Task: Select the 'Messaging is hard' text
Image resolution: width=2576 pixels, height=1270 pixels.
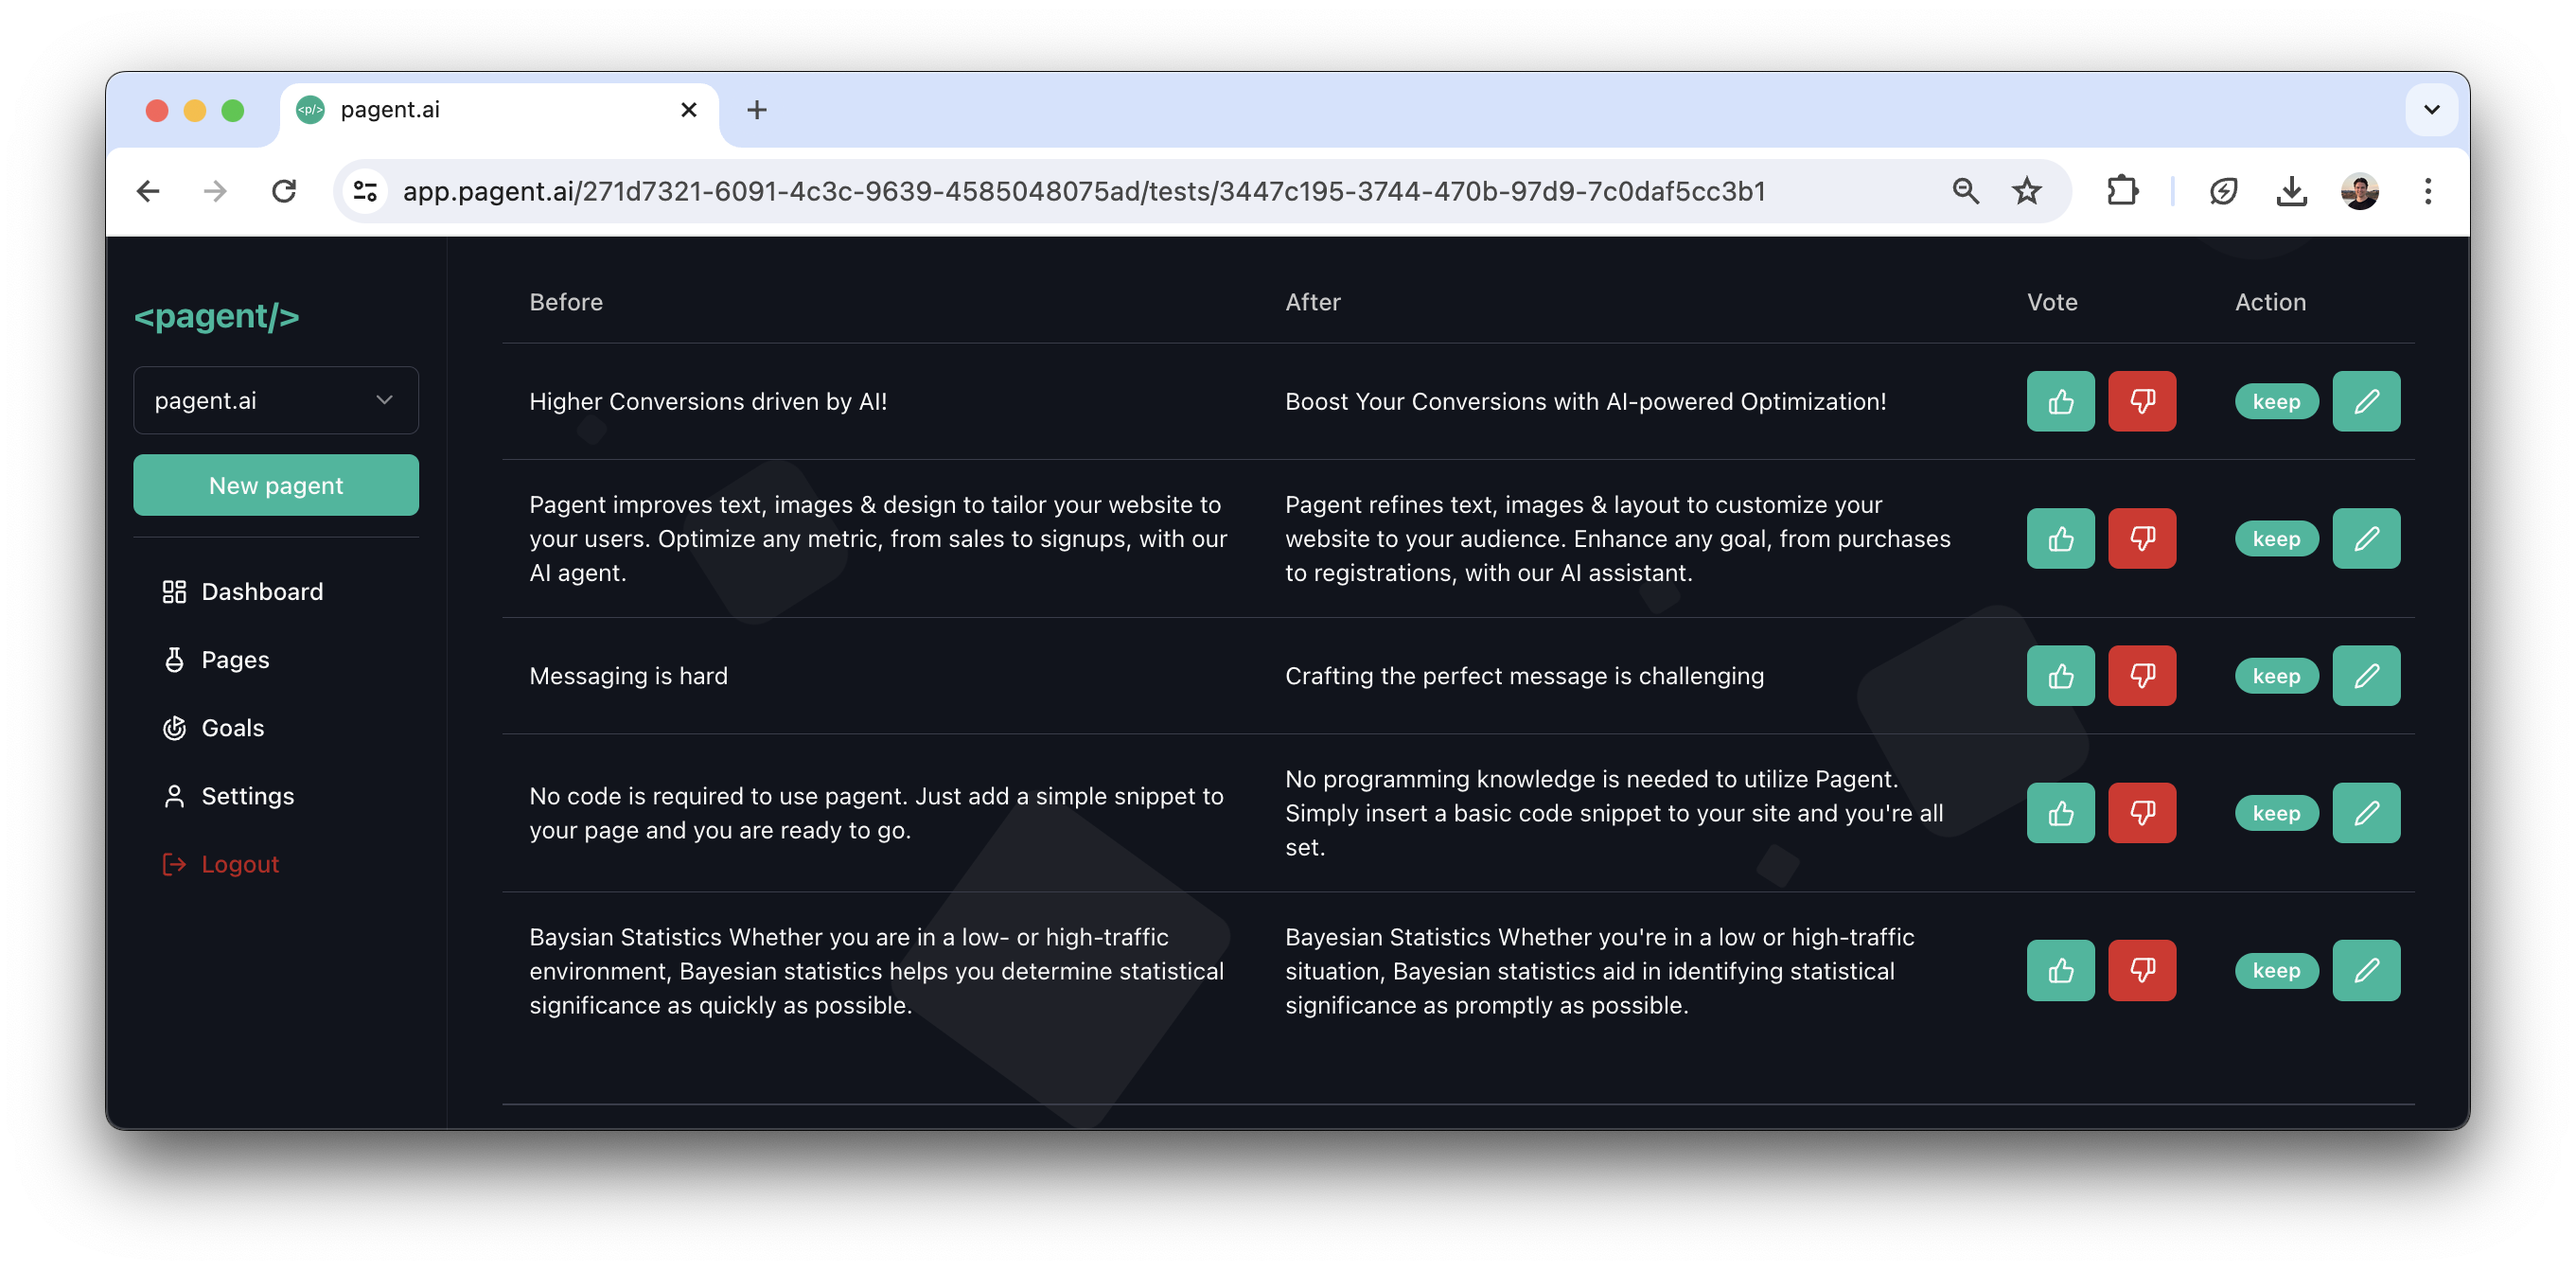Action: (x=628, y=675)
